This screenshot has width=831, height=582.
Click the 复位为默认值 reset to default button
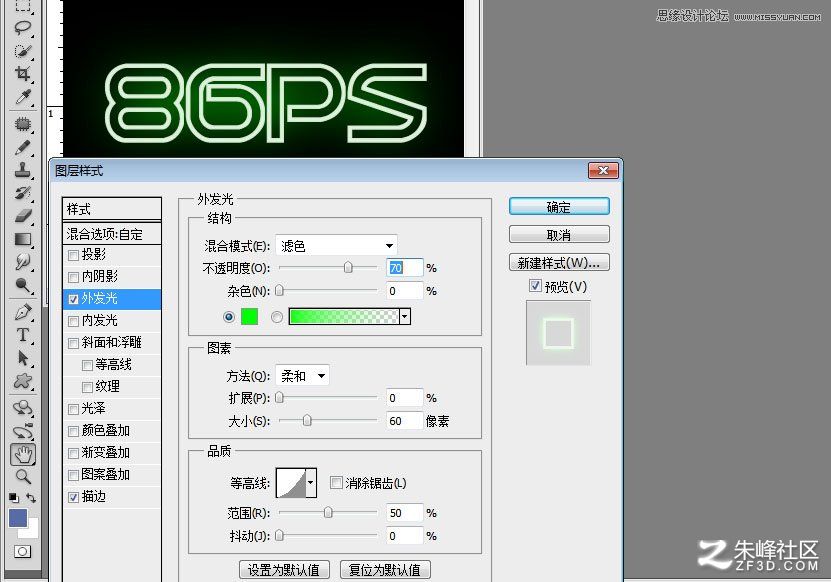(x=385, y=570)
